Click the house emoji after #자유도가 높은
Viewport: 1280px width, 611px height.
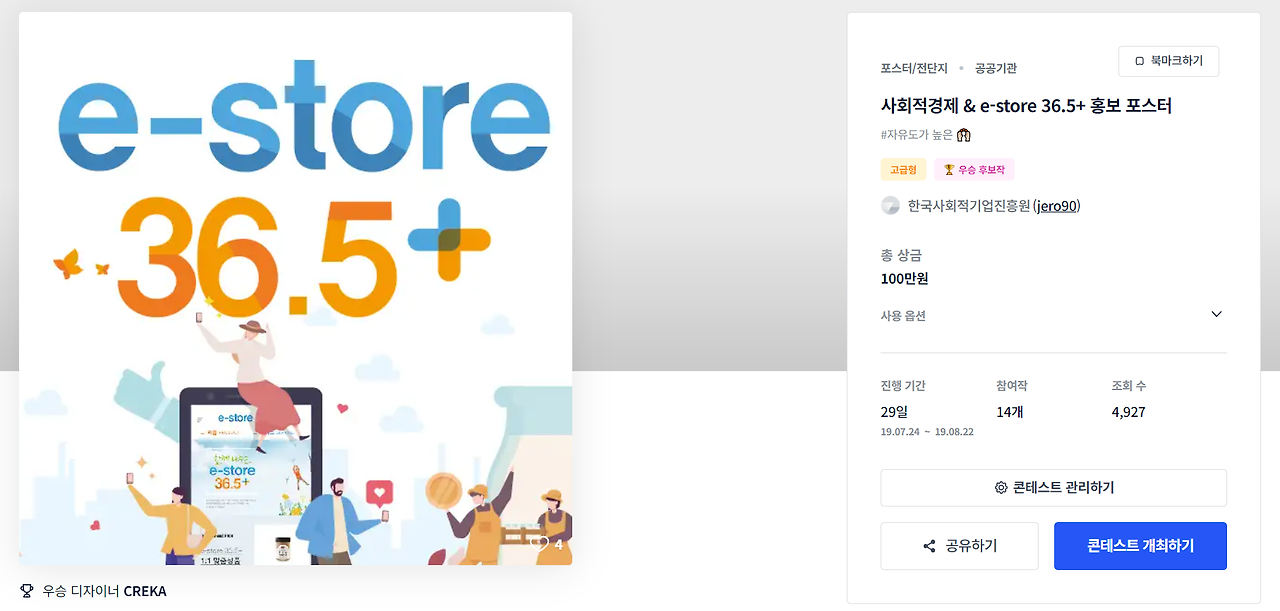pos(964,134)
